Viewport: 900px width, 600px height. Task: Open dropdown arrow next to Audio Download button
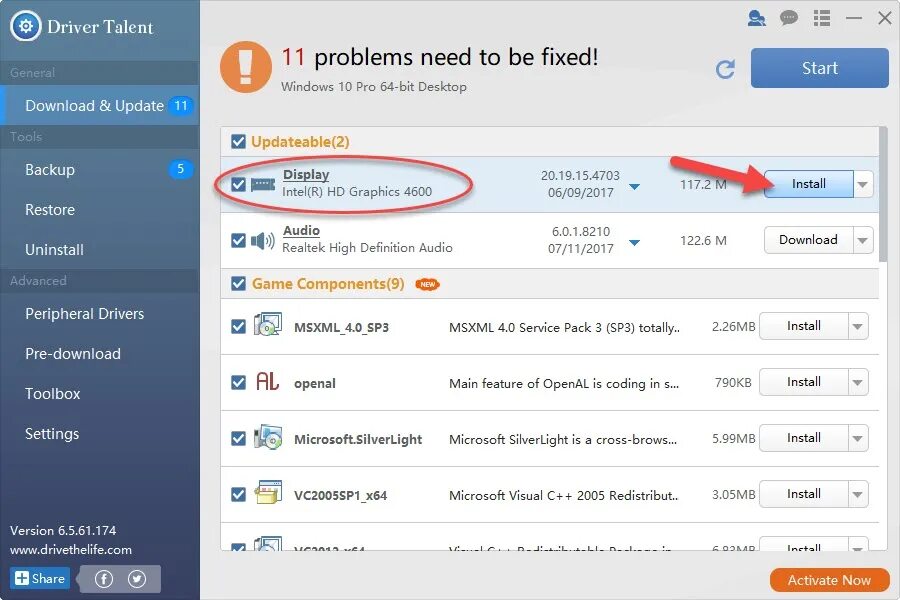(x=863, y=241)
